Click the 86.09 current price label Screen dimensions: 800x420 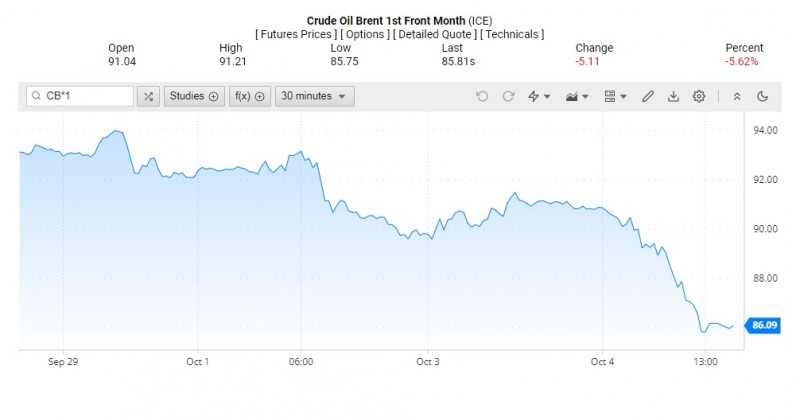pyautogui.click(x=764, y=325)
